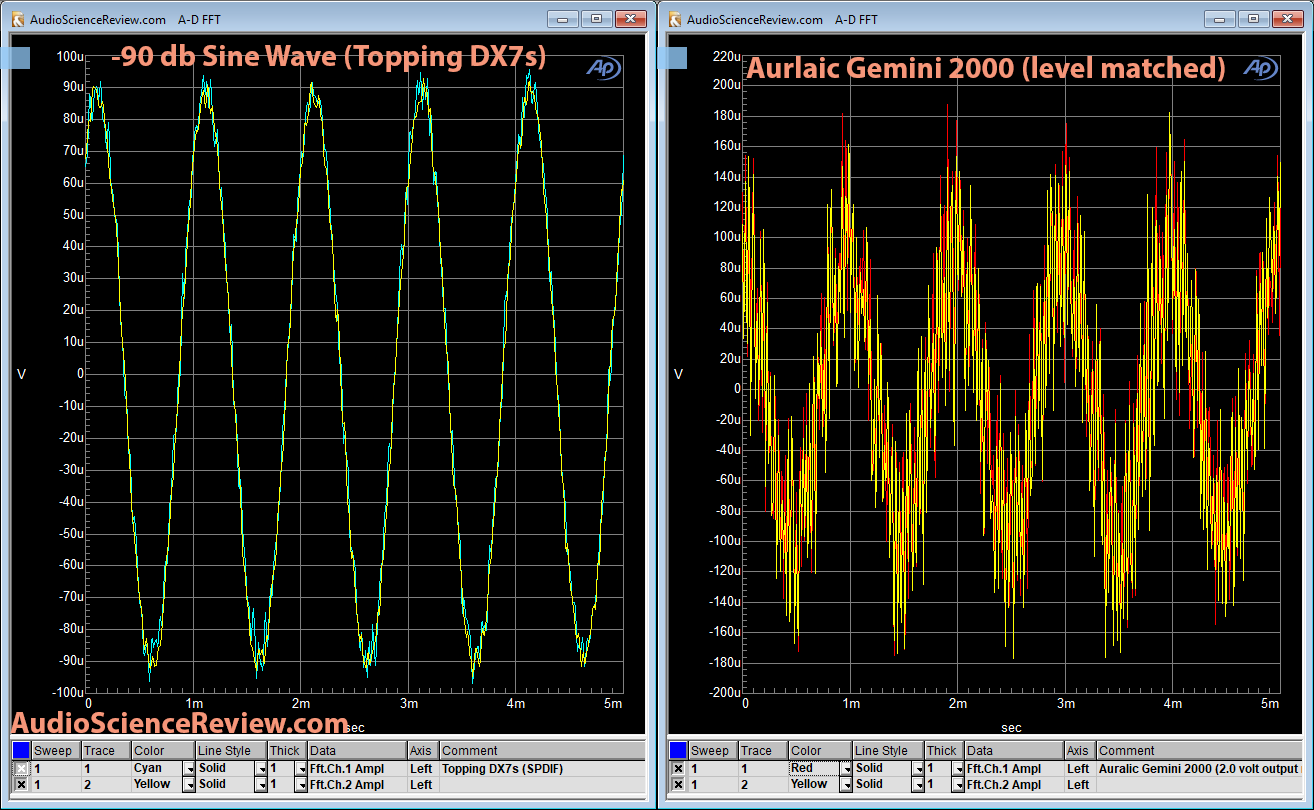Click the 'Cyan' color name field
The image size is (1314, 810).
[x=156, y=768]
